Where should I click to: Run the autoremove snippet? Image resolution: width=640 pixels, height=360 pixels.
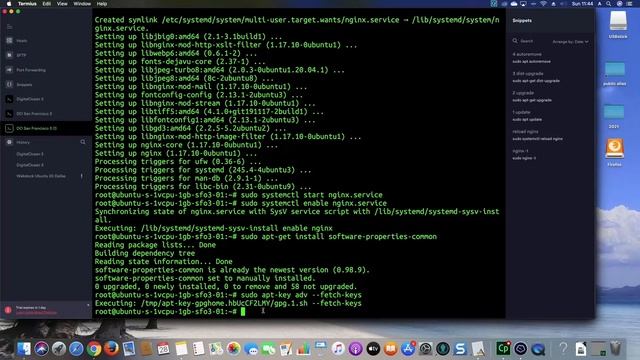[x=531, y=58]
